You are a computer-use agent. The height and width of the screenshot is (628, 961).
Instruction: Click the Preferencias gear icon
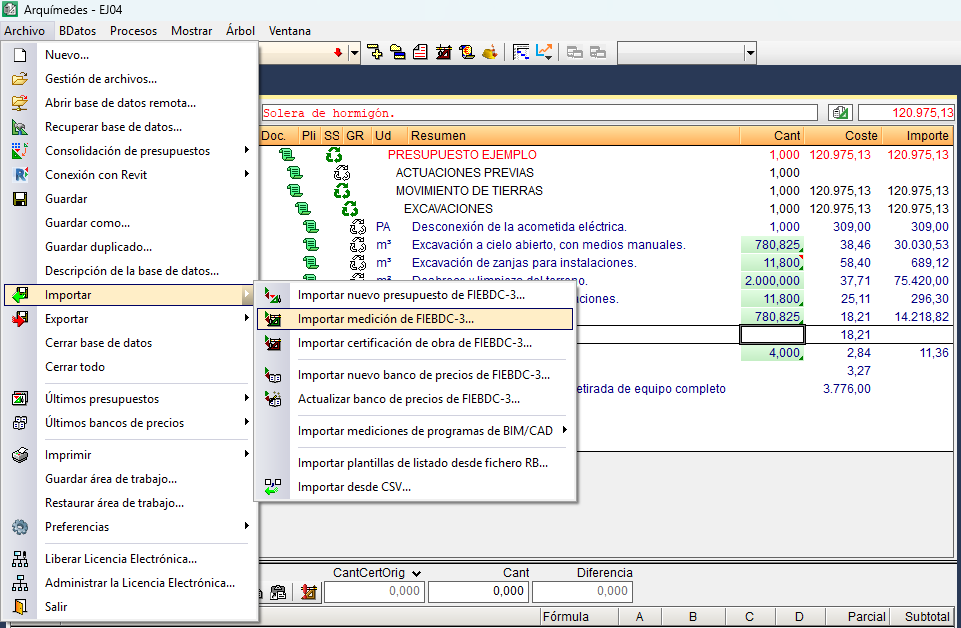(19, 527)
